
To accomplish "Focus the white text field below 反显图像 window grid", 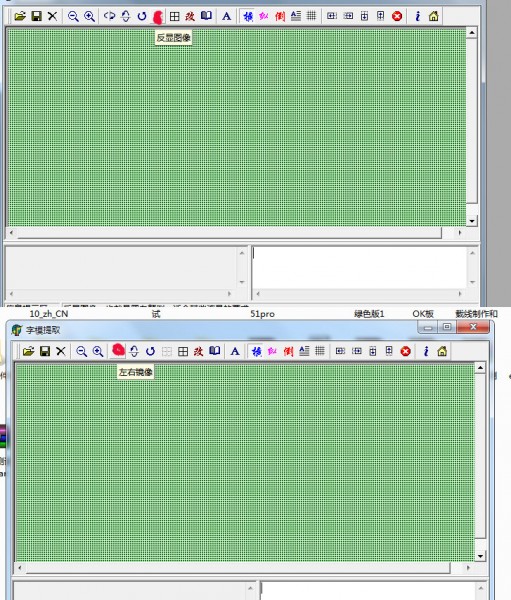I will tap(359, 268).
